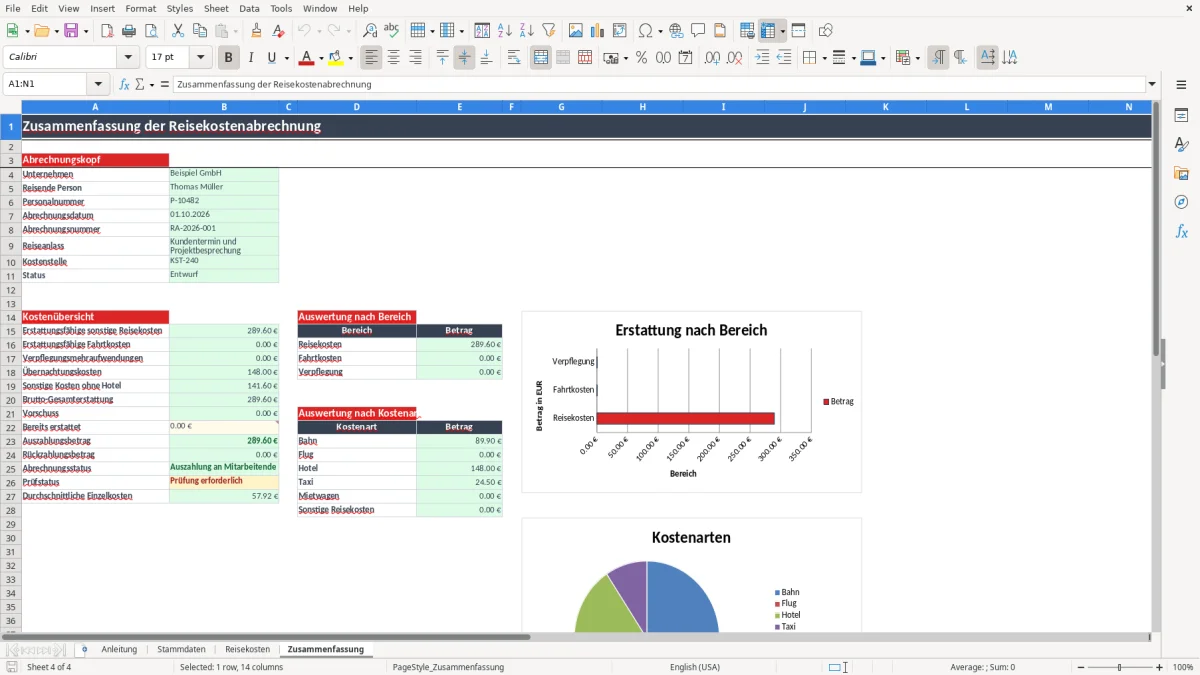Viewport: 1200px width, 675px height.
Task: Open the Background Color dropdown arrow
Action: tap(350, 58)
